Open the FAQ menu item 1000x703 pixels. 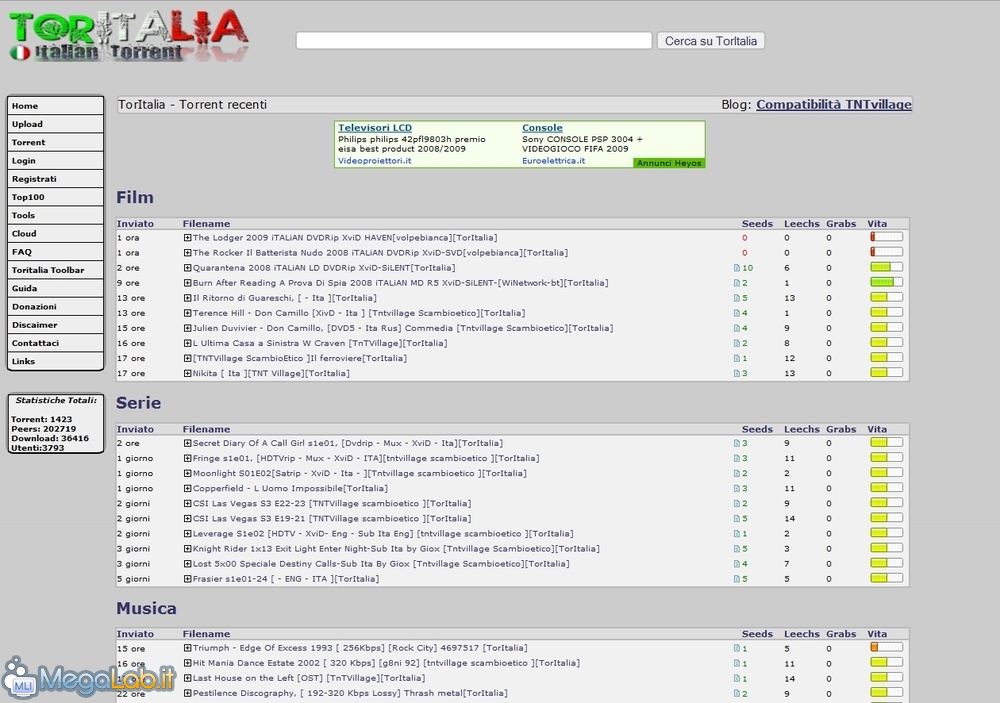click(x=55, y=252)
